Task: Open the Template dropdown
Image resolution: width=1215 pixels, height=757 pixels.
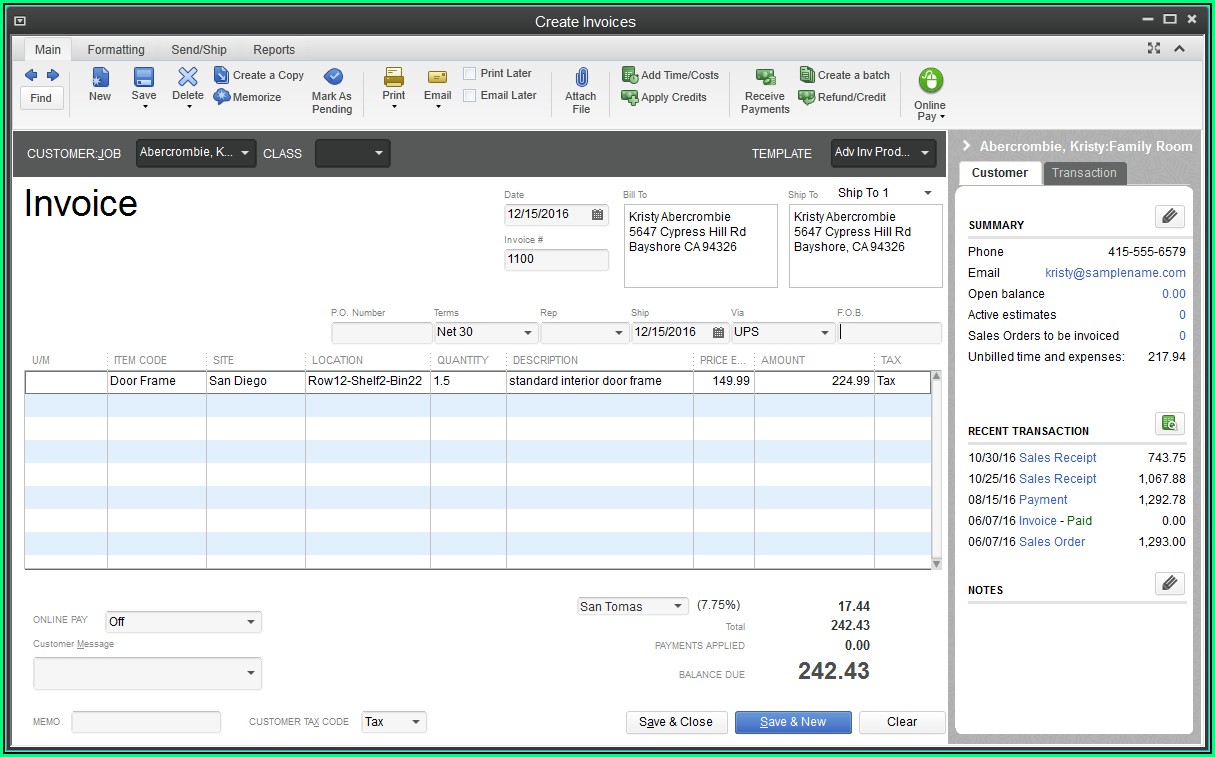Action: (x=924, y=153)
